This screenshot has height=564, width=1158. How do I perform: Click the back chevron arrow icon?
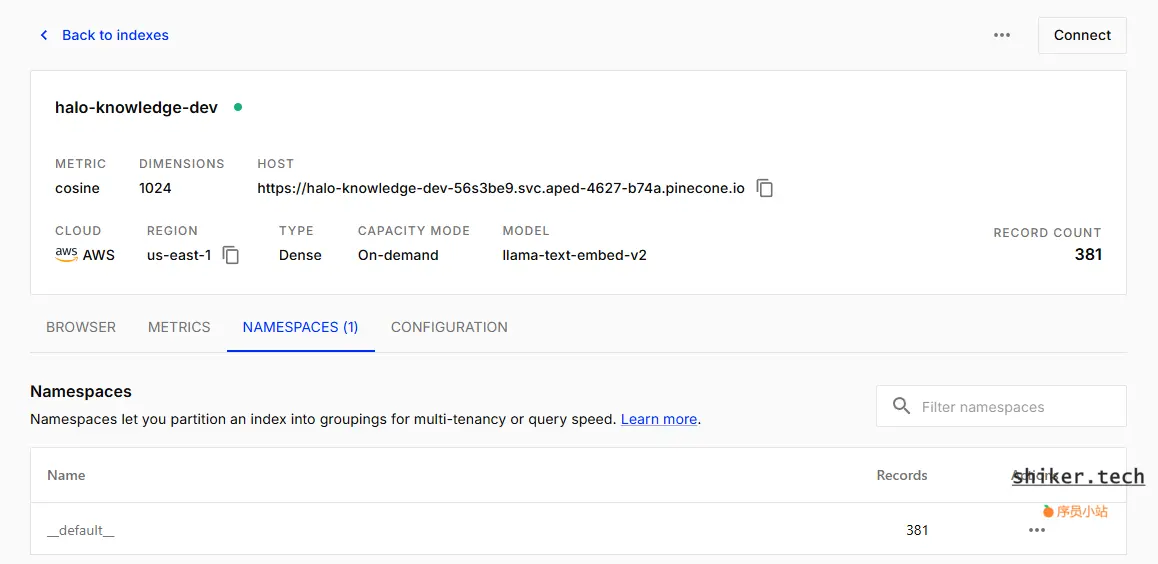click(x=44, y=35)
